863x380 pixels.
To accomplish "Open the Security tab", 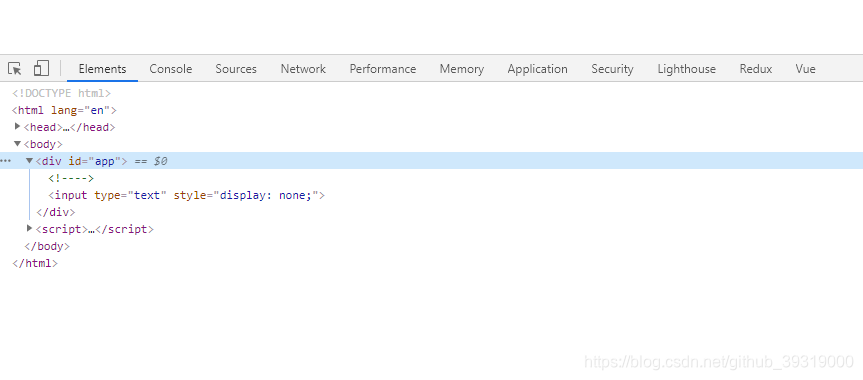I will (612, 69).
